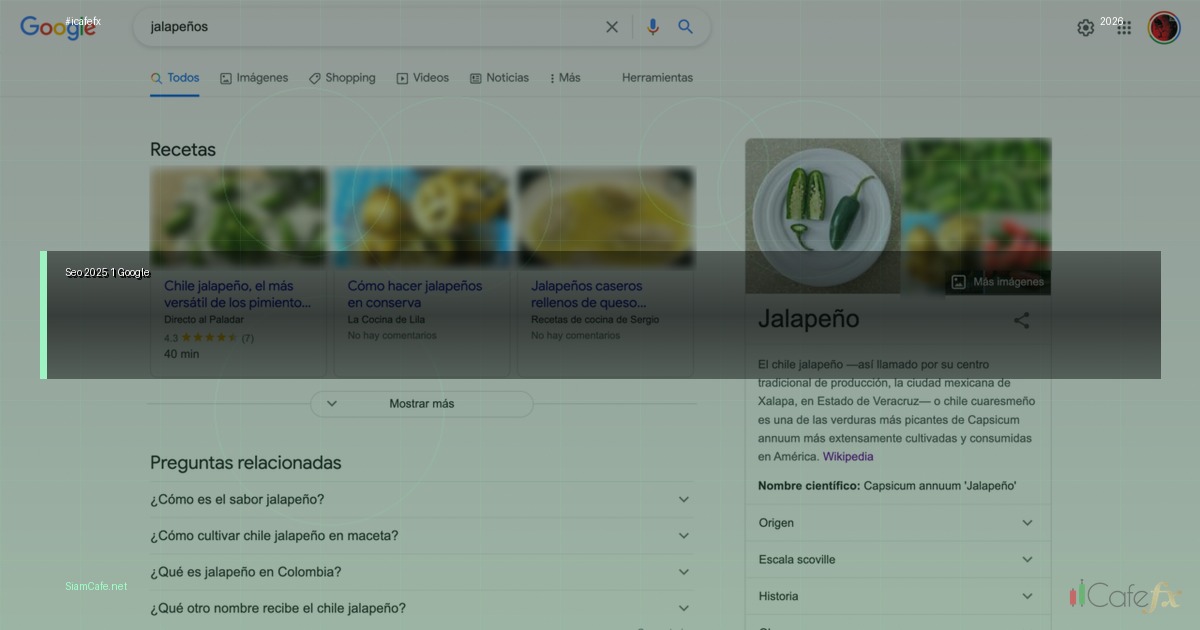The image size is (1200, 630).
Task: Click Más imágenes button on panel
Action: coord(997,282)
